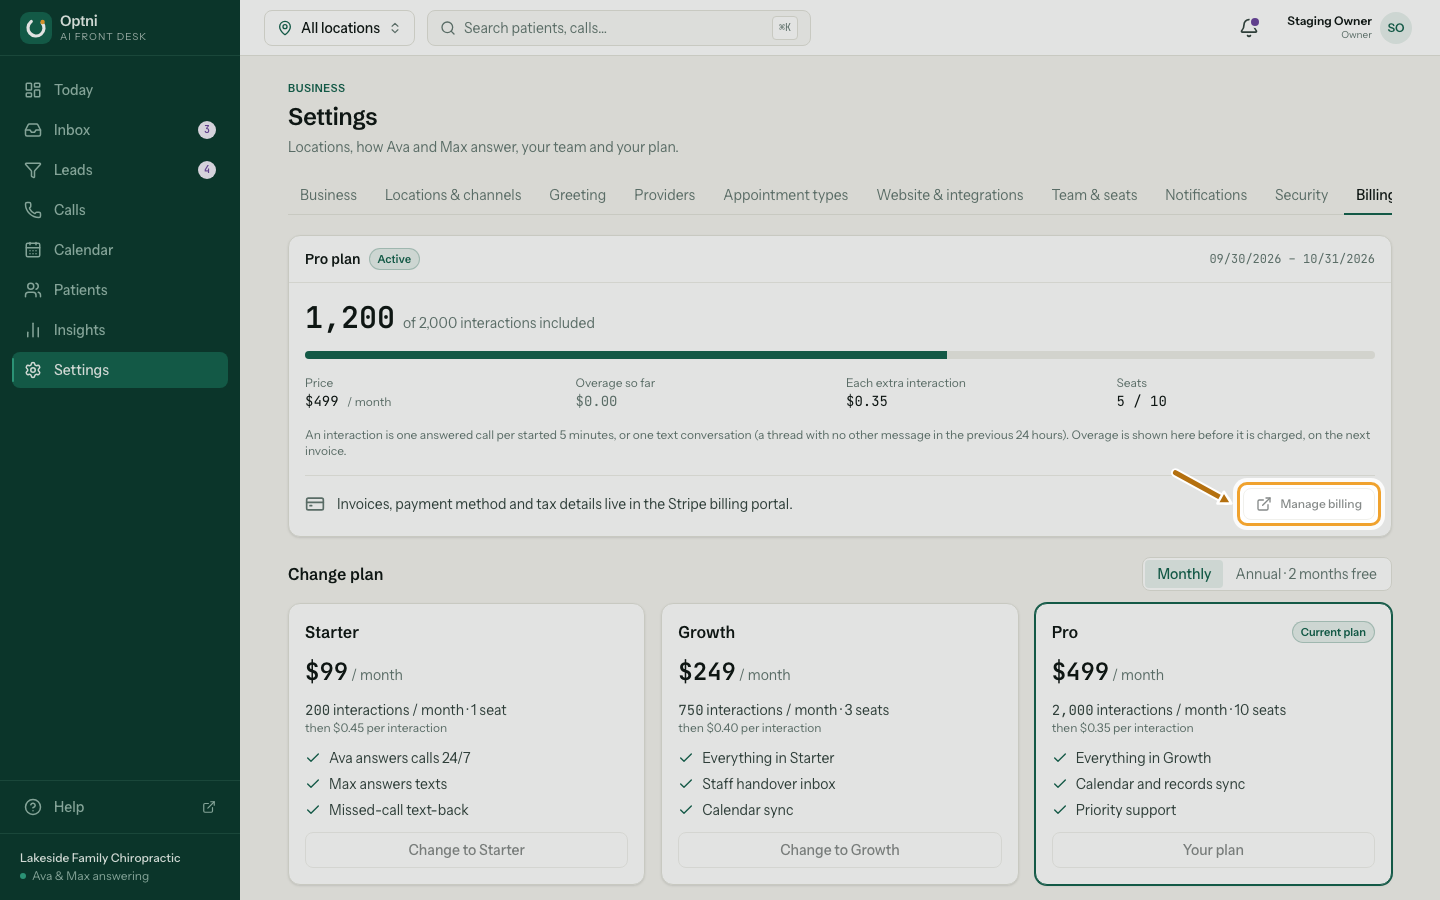The height and width of the screenshot is (900, 1440).
Task: Open the Inbox tray icon
Action: tap(33, 130)
